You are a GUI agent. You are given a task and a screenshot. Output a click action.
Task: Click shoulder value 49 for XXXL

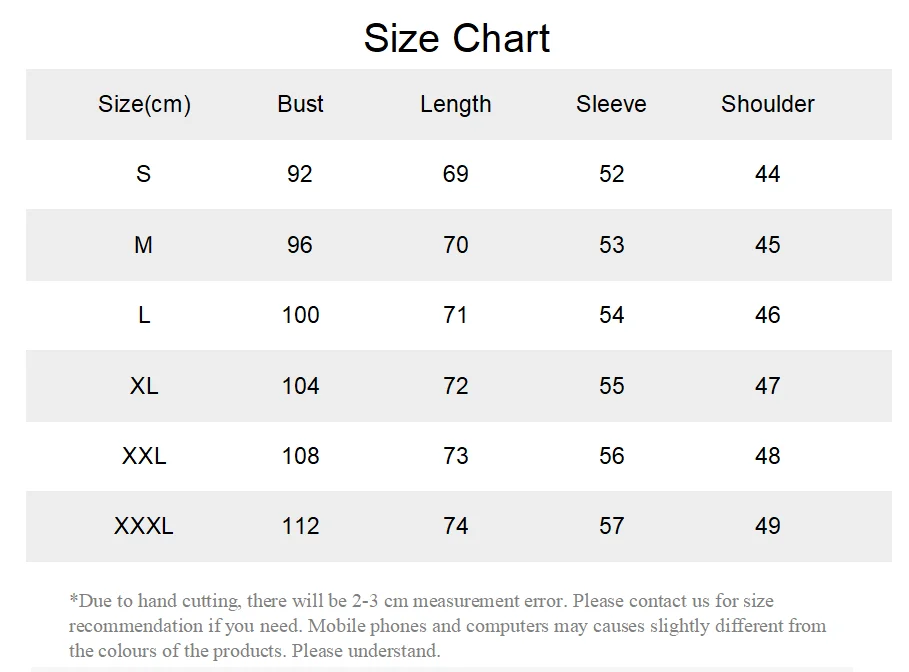point(768,526)
